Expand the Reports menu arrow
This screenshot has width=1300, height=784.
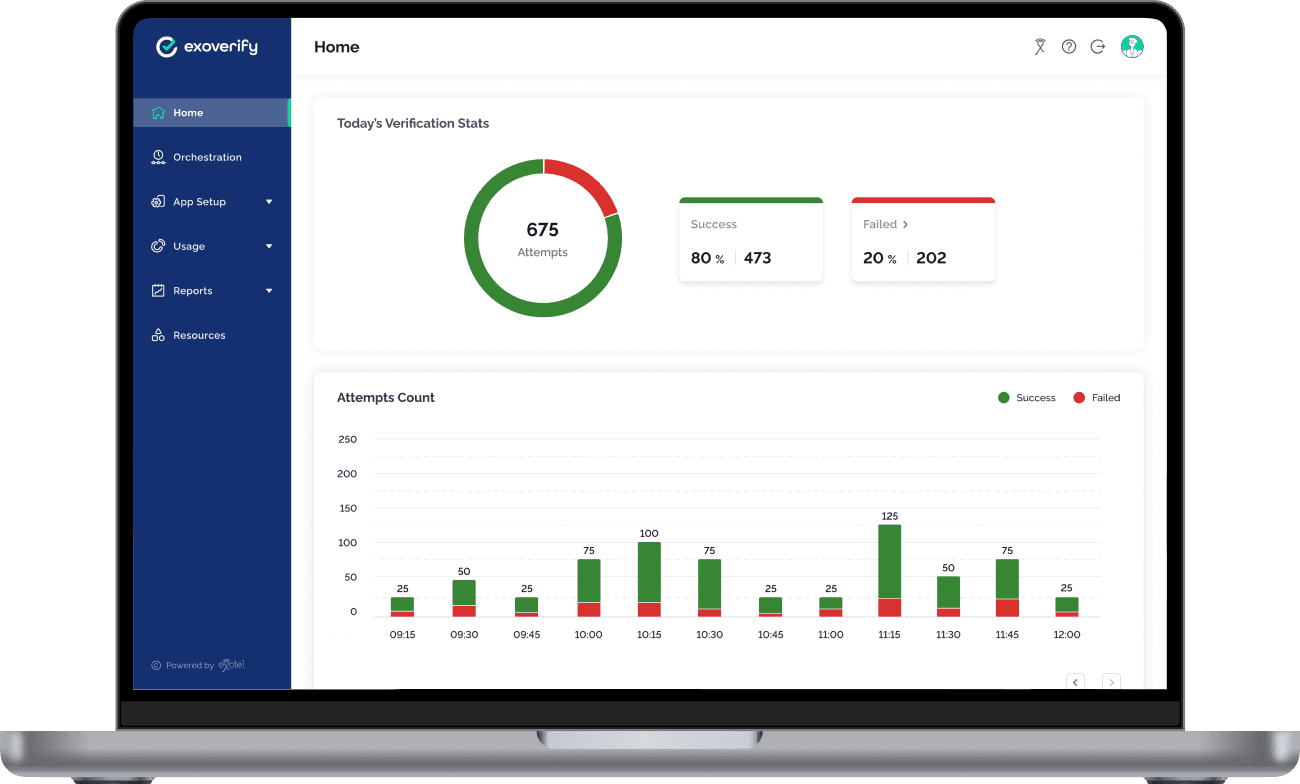(x=269, y=291)
